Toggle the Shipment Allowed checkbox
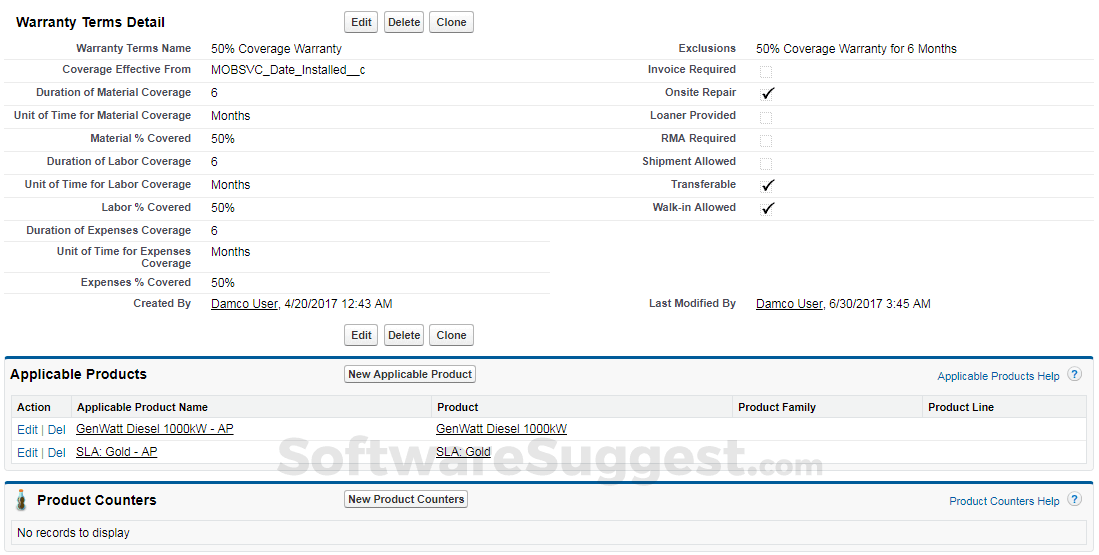The image size is (1099, 555). 766,163
